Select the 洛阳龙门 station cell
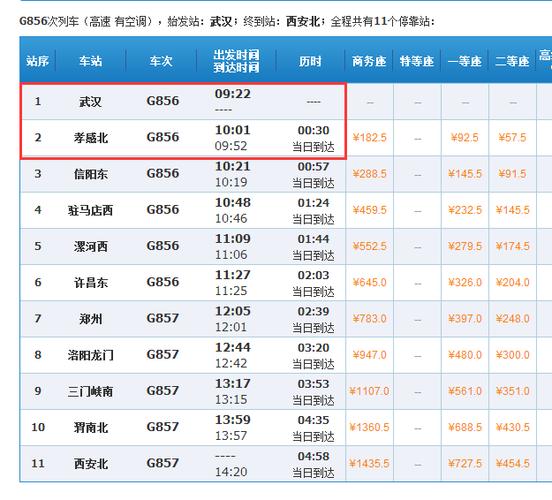The width and height of the screenshot is (552, 500). (x=90, y=355)
